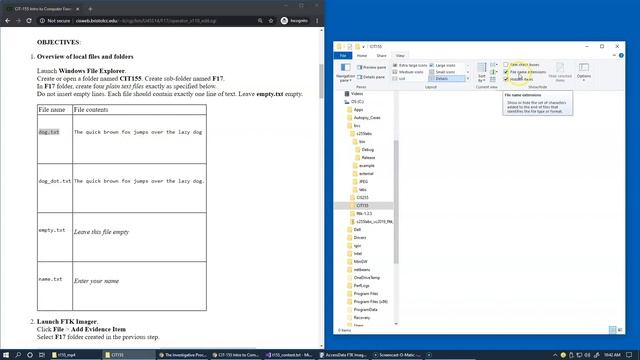Enable the Item check boxes checkbox
This screenshot has width=640, height=360.
coord(506,64)
